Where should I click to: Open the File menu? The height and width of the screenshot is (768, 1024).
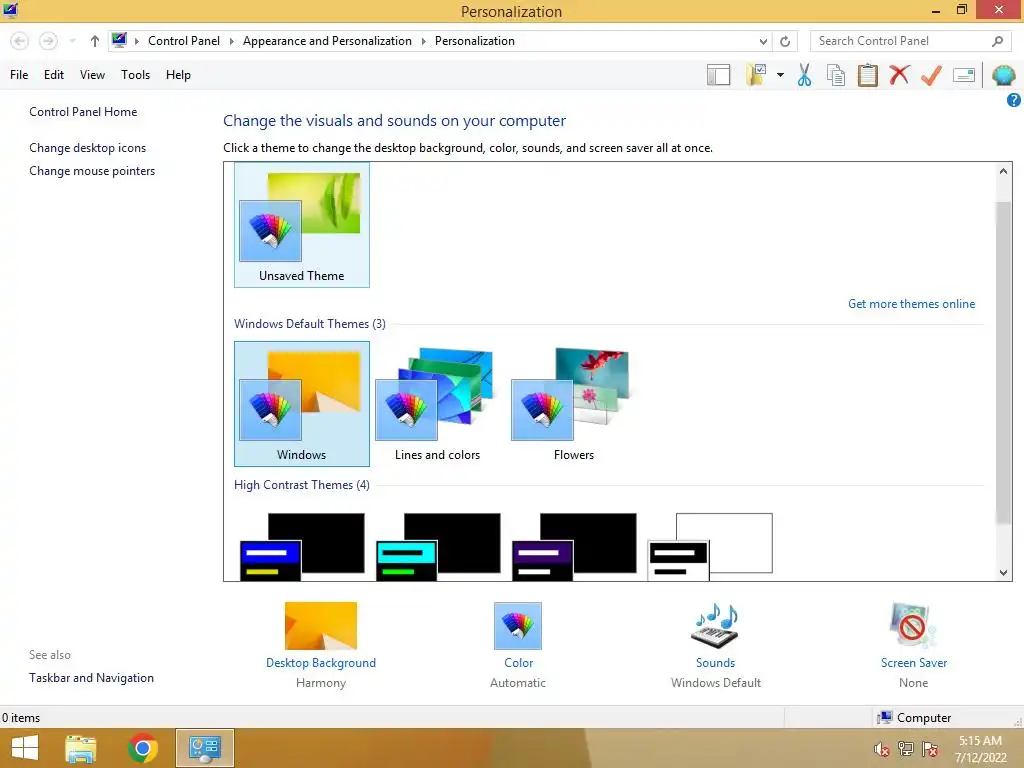coord(19,75)
